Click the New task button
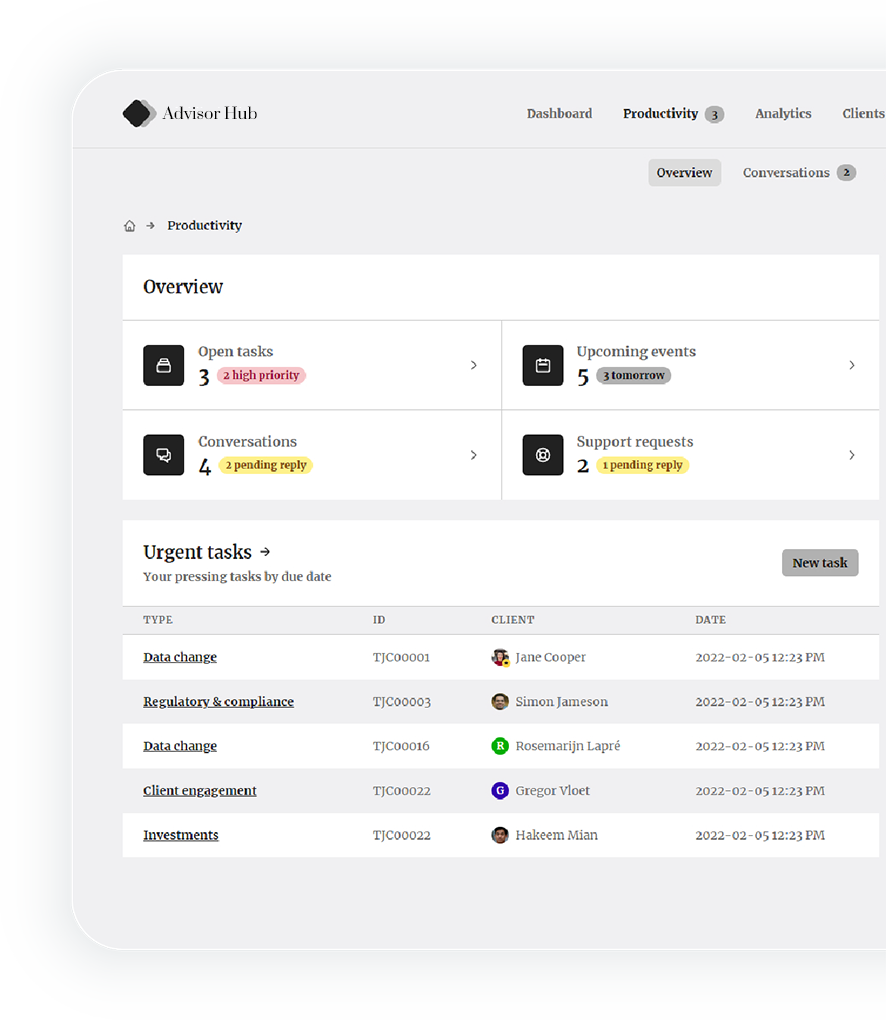This screenshot has height=1020, width=886. 820,563
